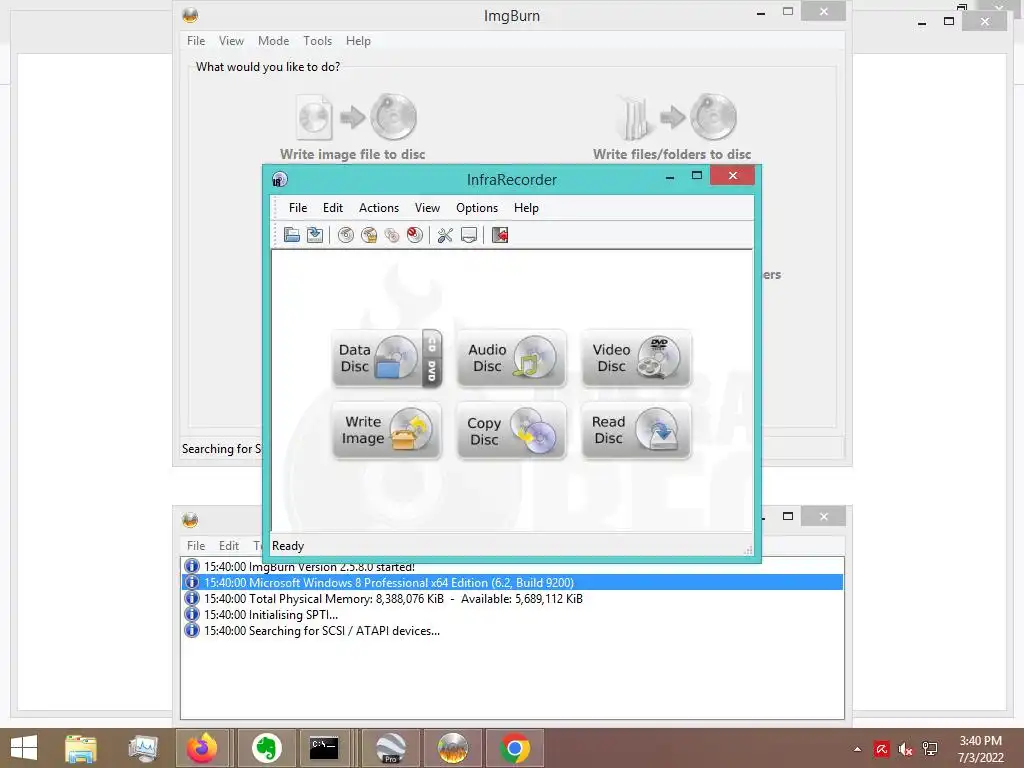Viewport: 1024px width, 768px height.
Task: Open the system monitor taskbar icon
Action: pos(143,748)
